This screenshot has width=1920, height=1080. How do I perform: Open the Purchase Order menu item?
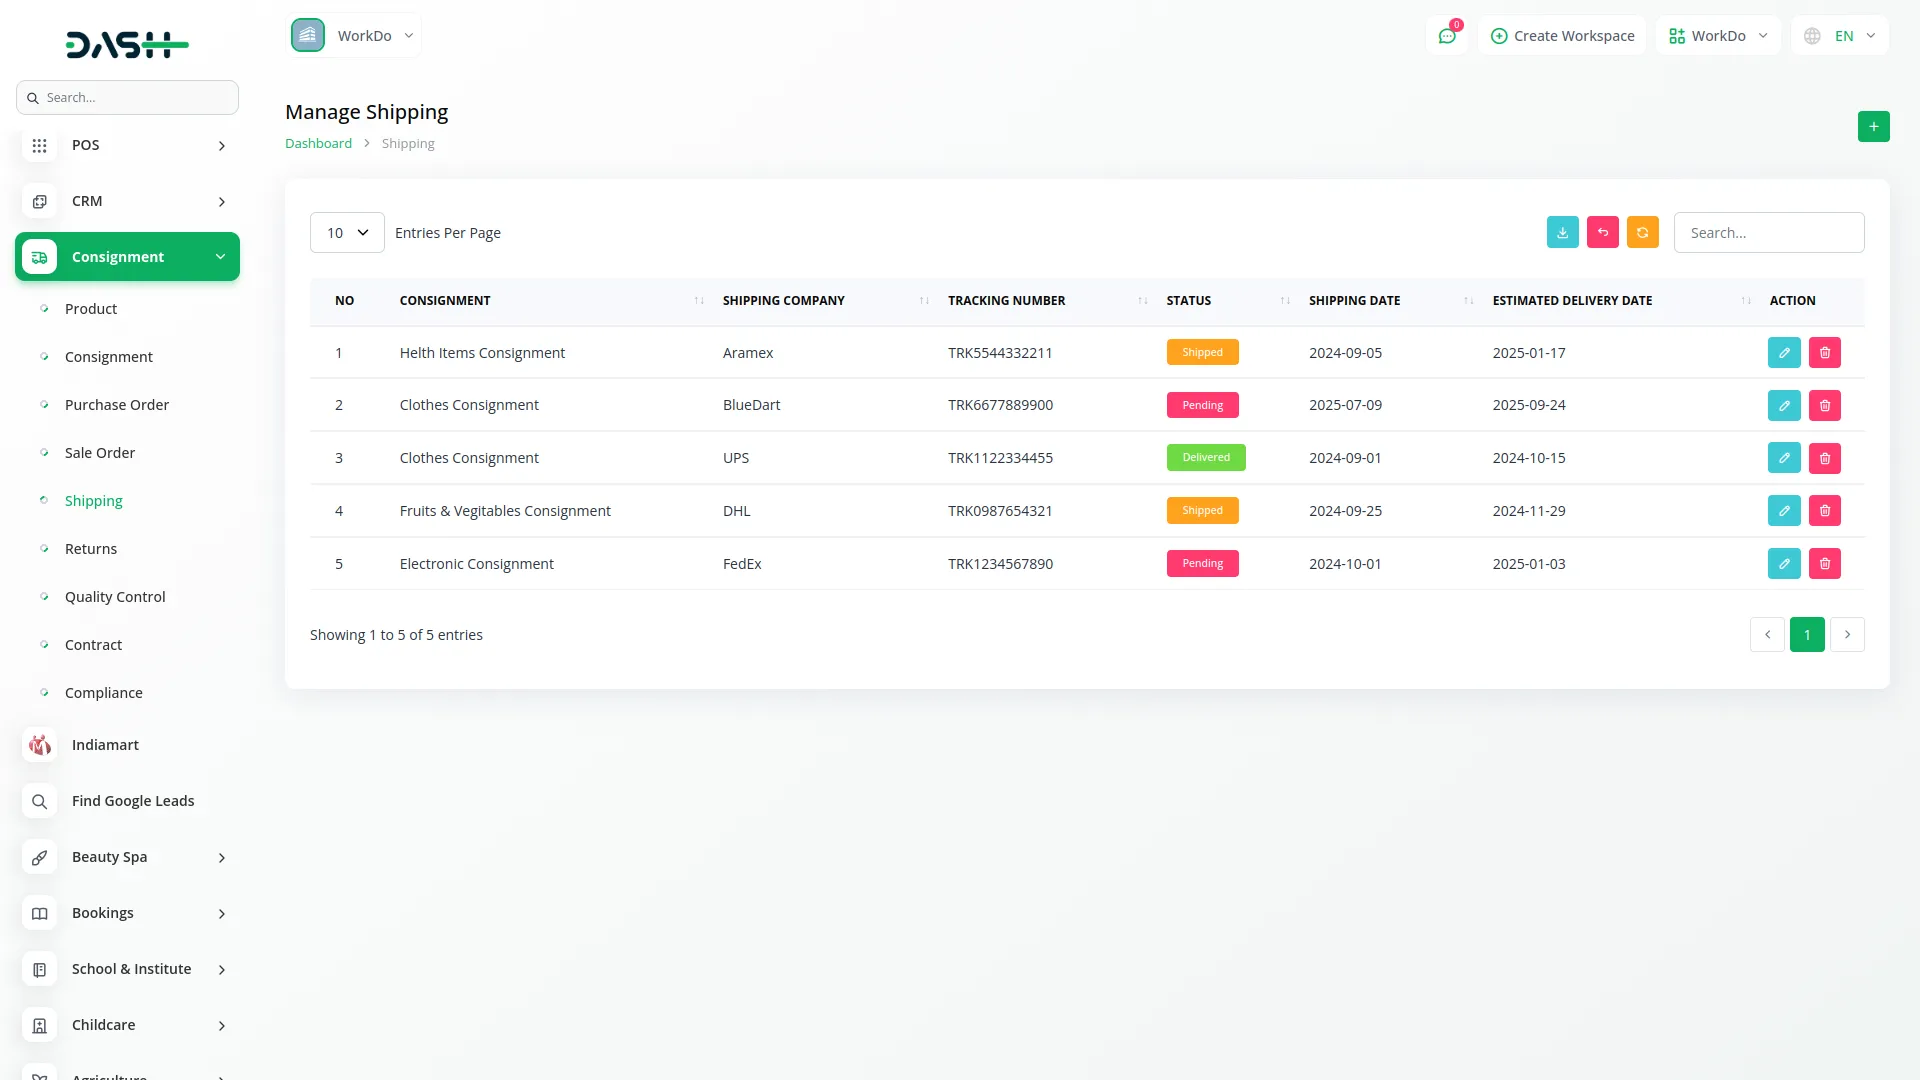pyautogui.click(x=117, y=405)
